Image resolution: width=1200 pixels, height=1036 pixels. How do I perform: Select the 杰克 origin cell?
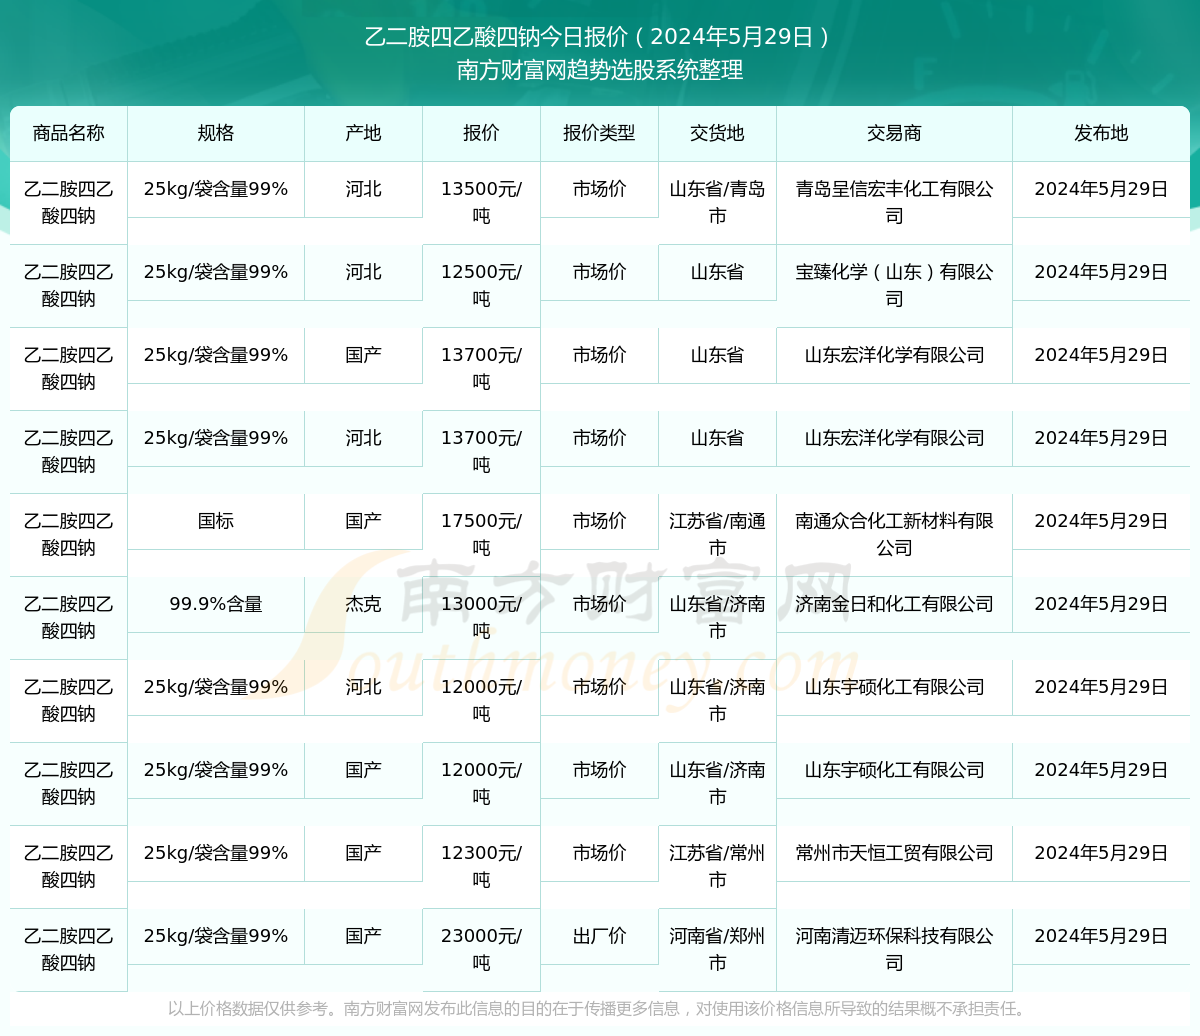point(364,605)
